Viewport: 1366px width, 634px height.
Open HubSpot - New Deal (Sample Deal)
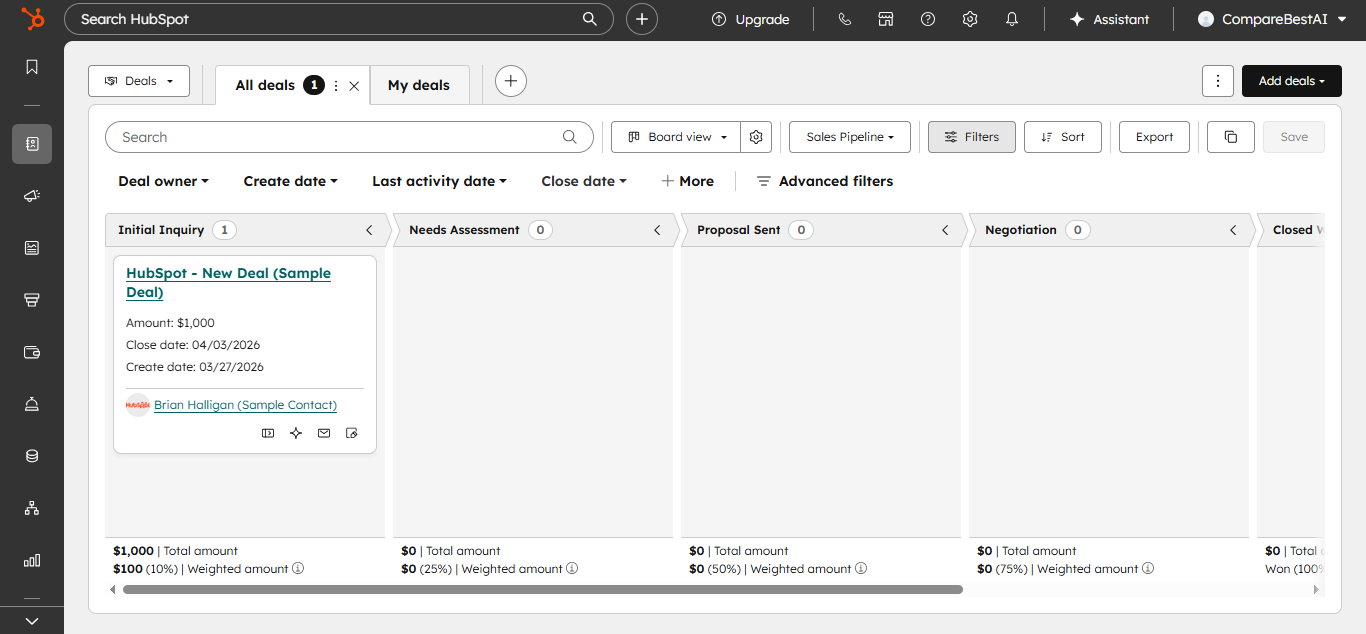pyautogui.click(x=228, y=283)
